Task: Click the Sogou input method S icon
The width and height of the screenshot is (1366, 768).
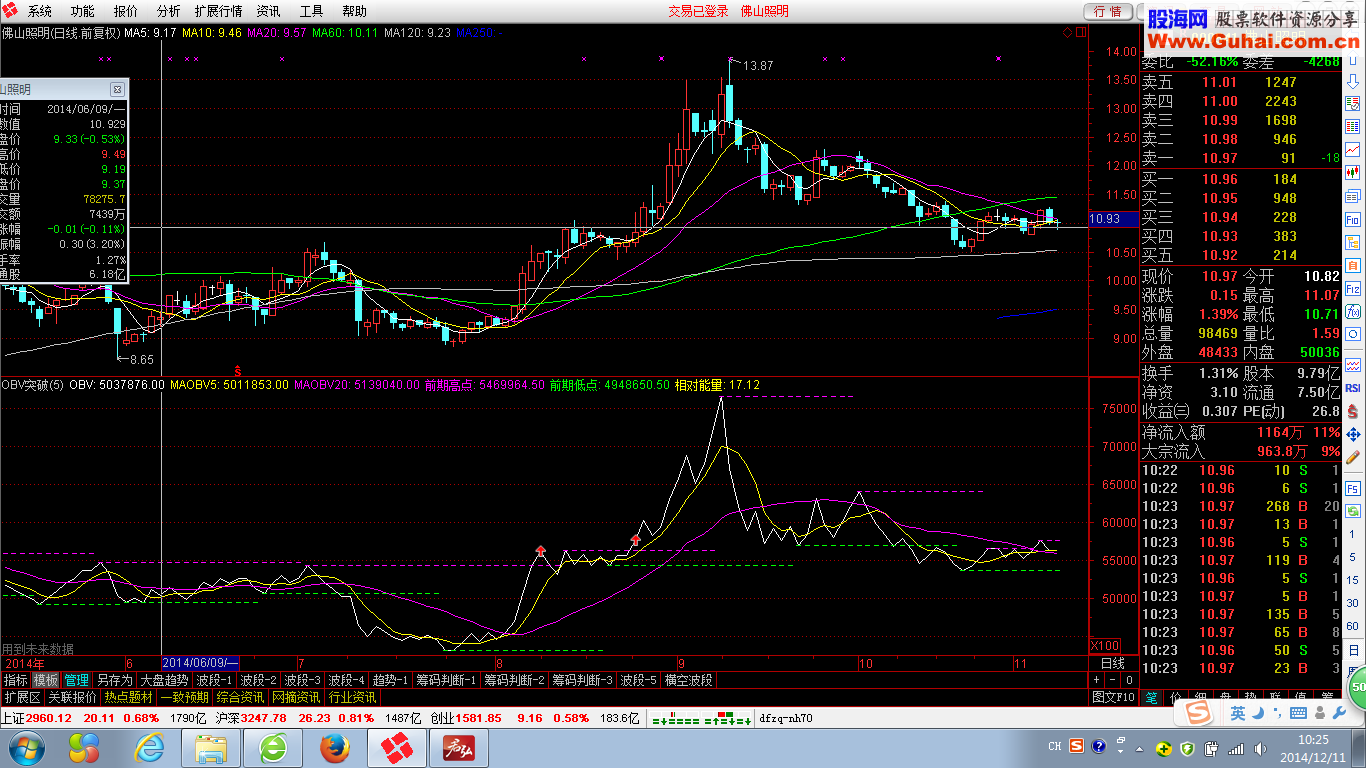Action: pos(1199,713)
